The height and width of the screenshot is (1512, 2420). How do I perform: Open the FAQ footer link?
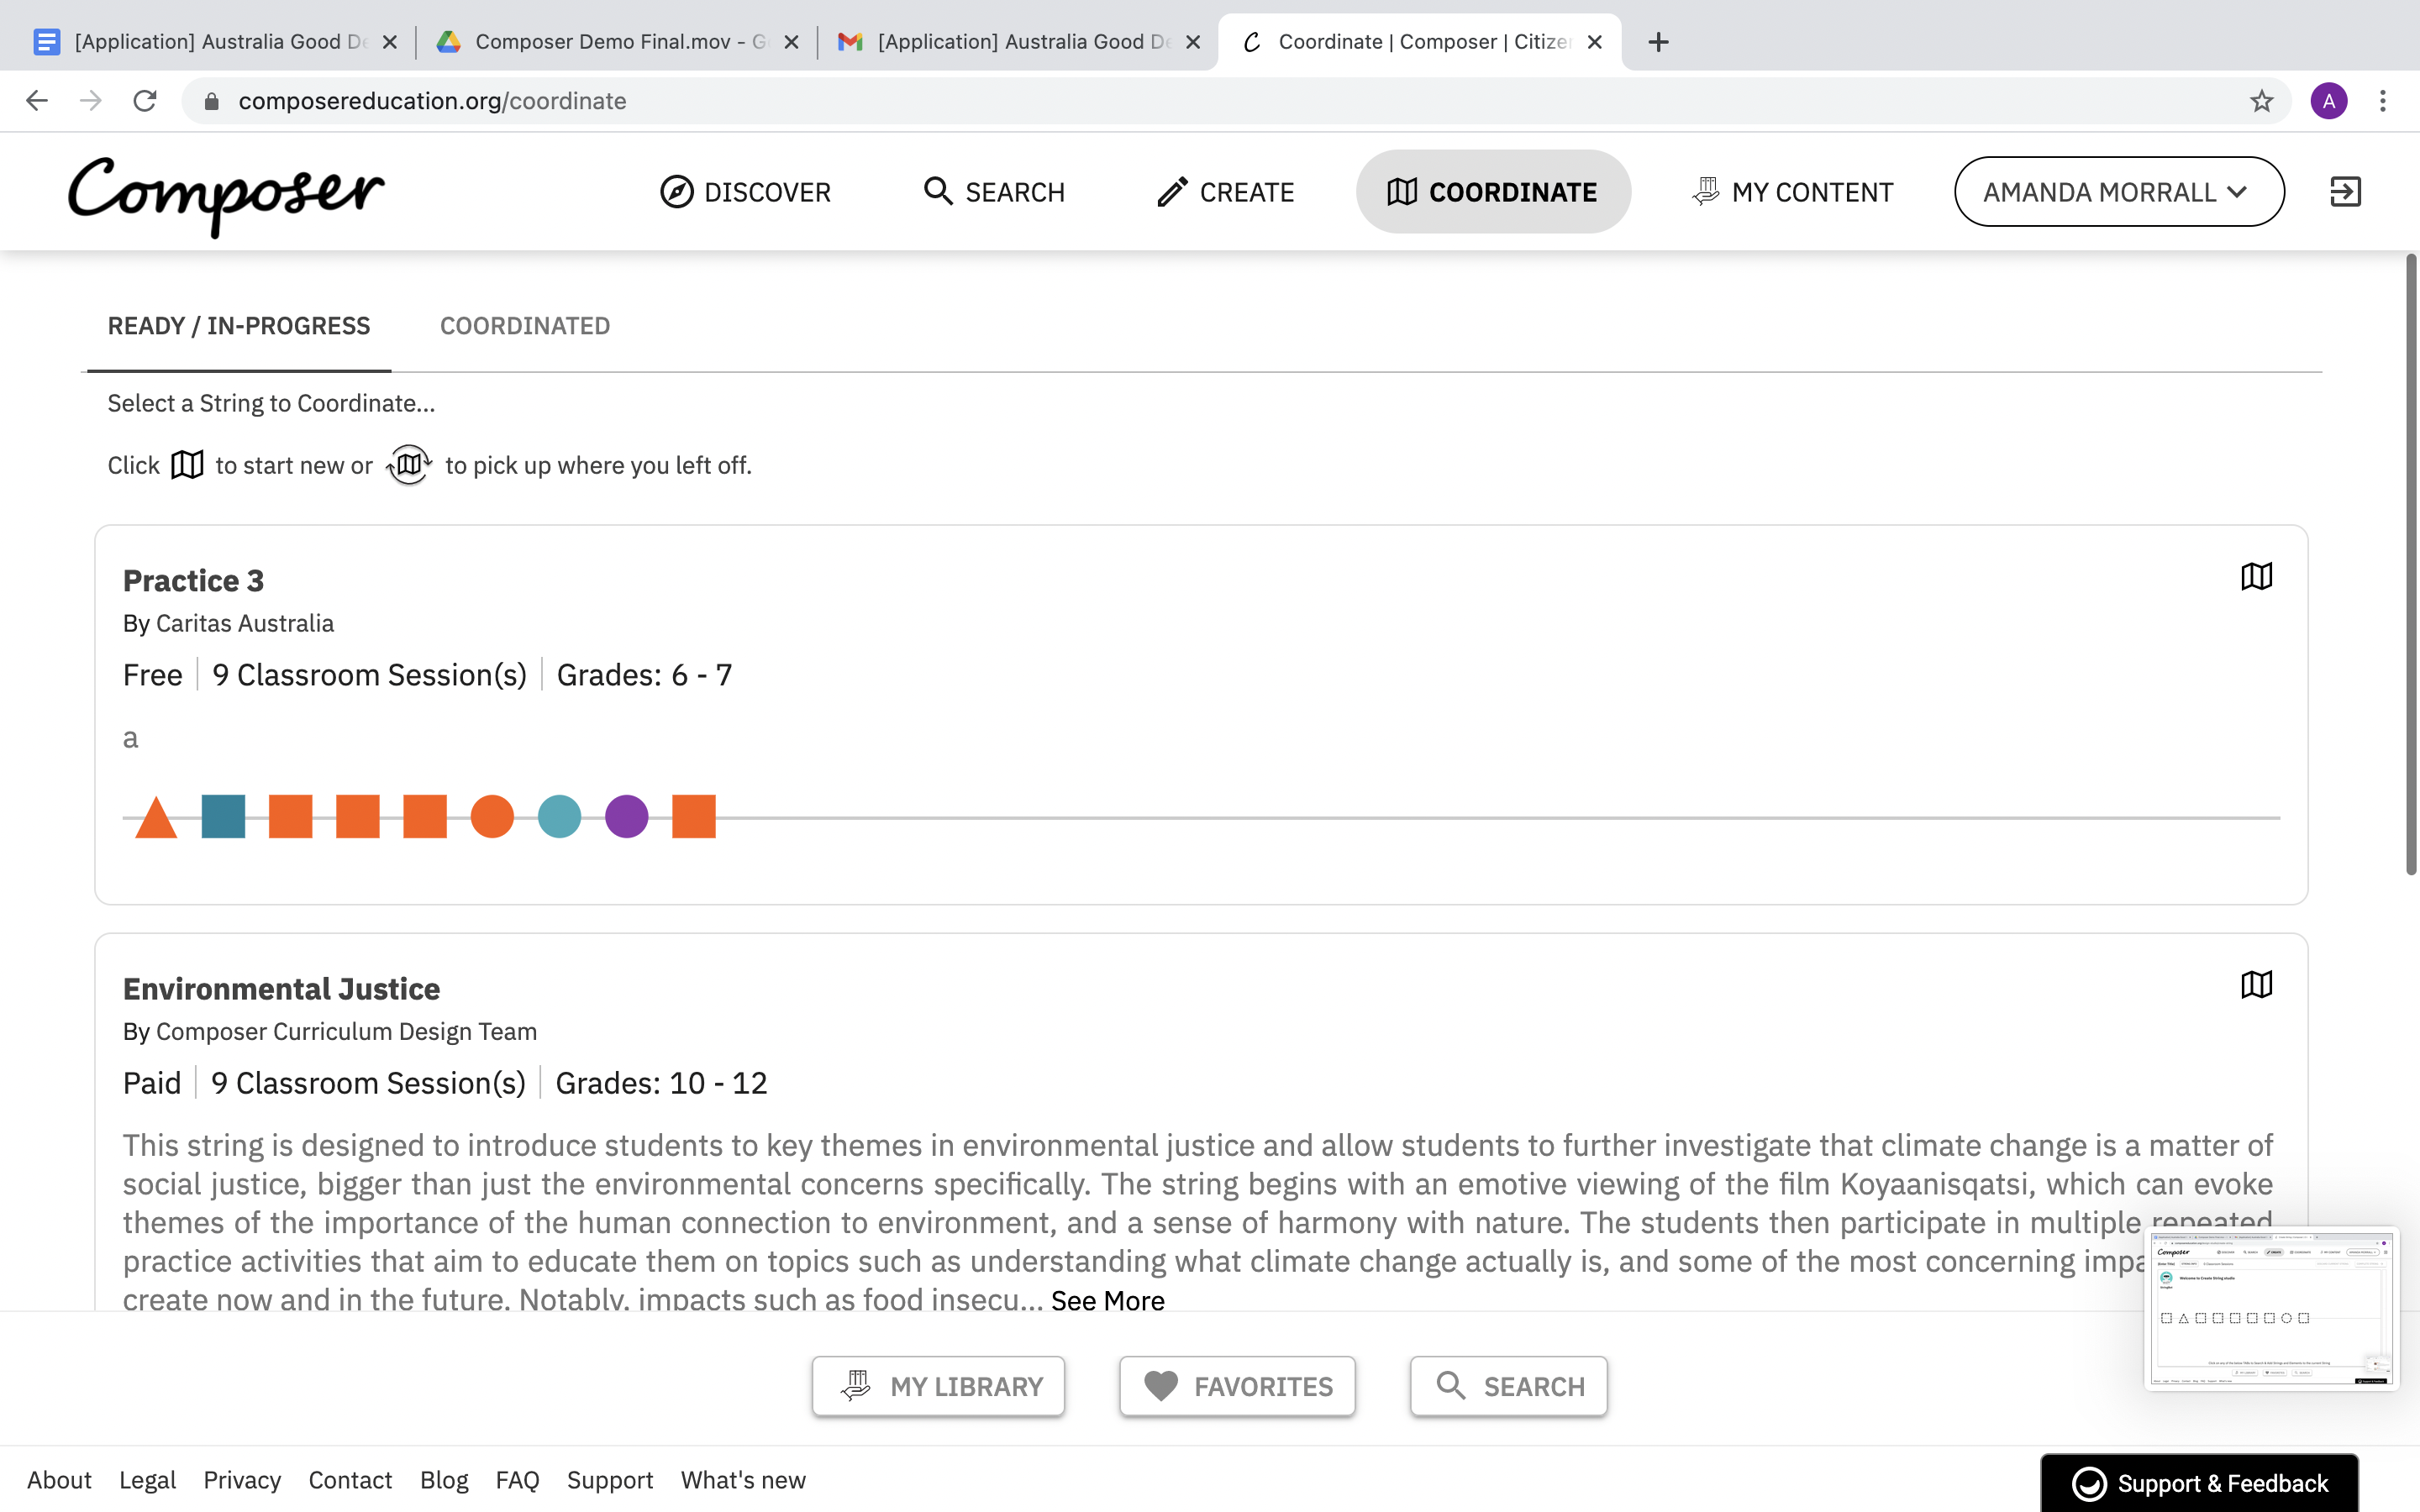pyautogui.click(x=517, y=1480)
